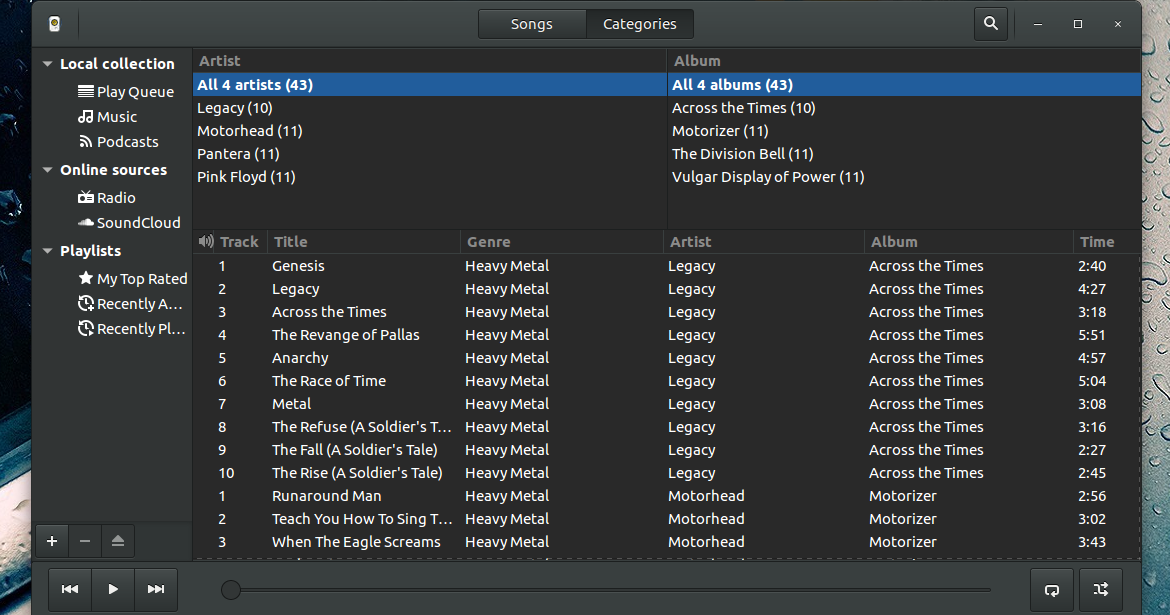1170x615 pixels.
Task: Collapse the Local collection section
Action: (x=45, y=63)
